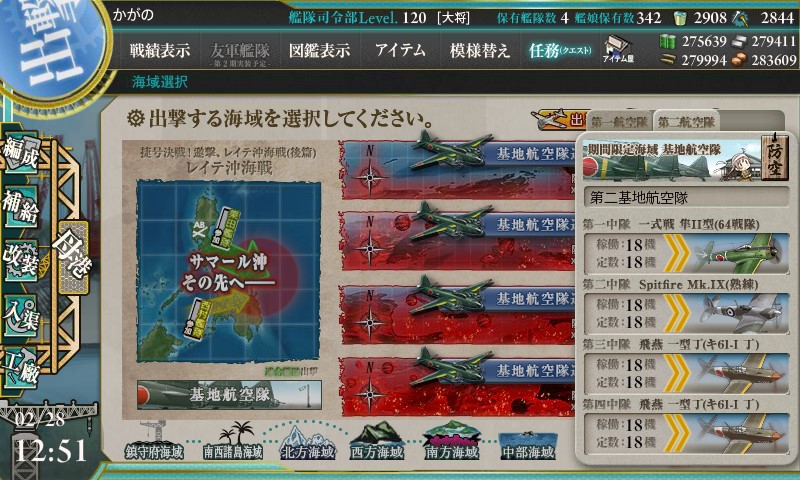Image resolution: width=800 pixels, height=480 pixels.
Task: Select the 南西諸島海域 sea area icon
Action: pyautogui.click(x=233, y=441)
